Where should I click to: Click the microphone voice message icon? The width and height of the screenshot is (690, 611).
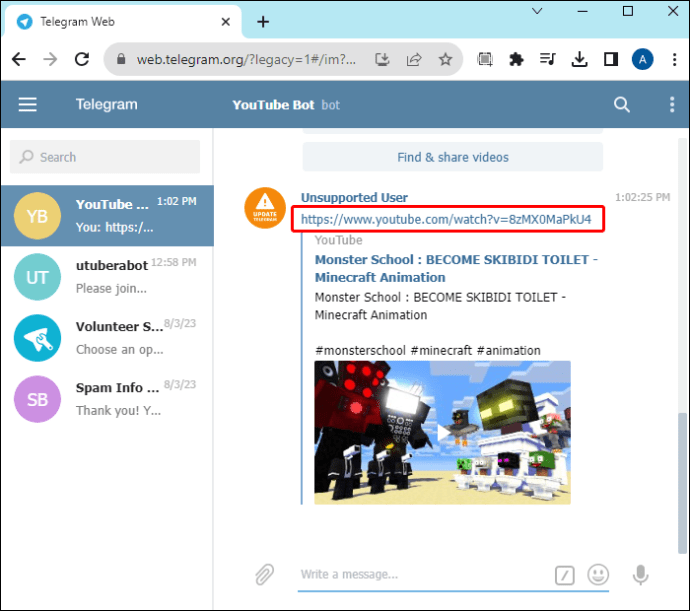tap(640, 574)
